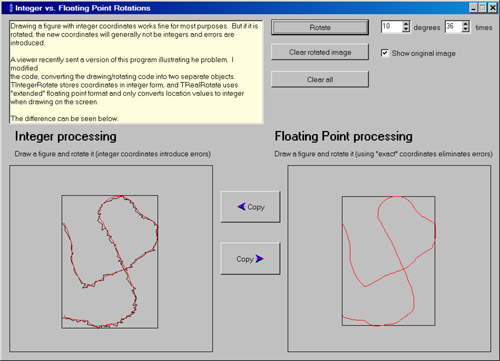Click the Clear all button
This screenshot has height=361, width=500.
point(320,79)
